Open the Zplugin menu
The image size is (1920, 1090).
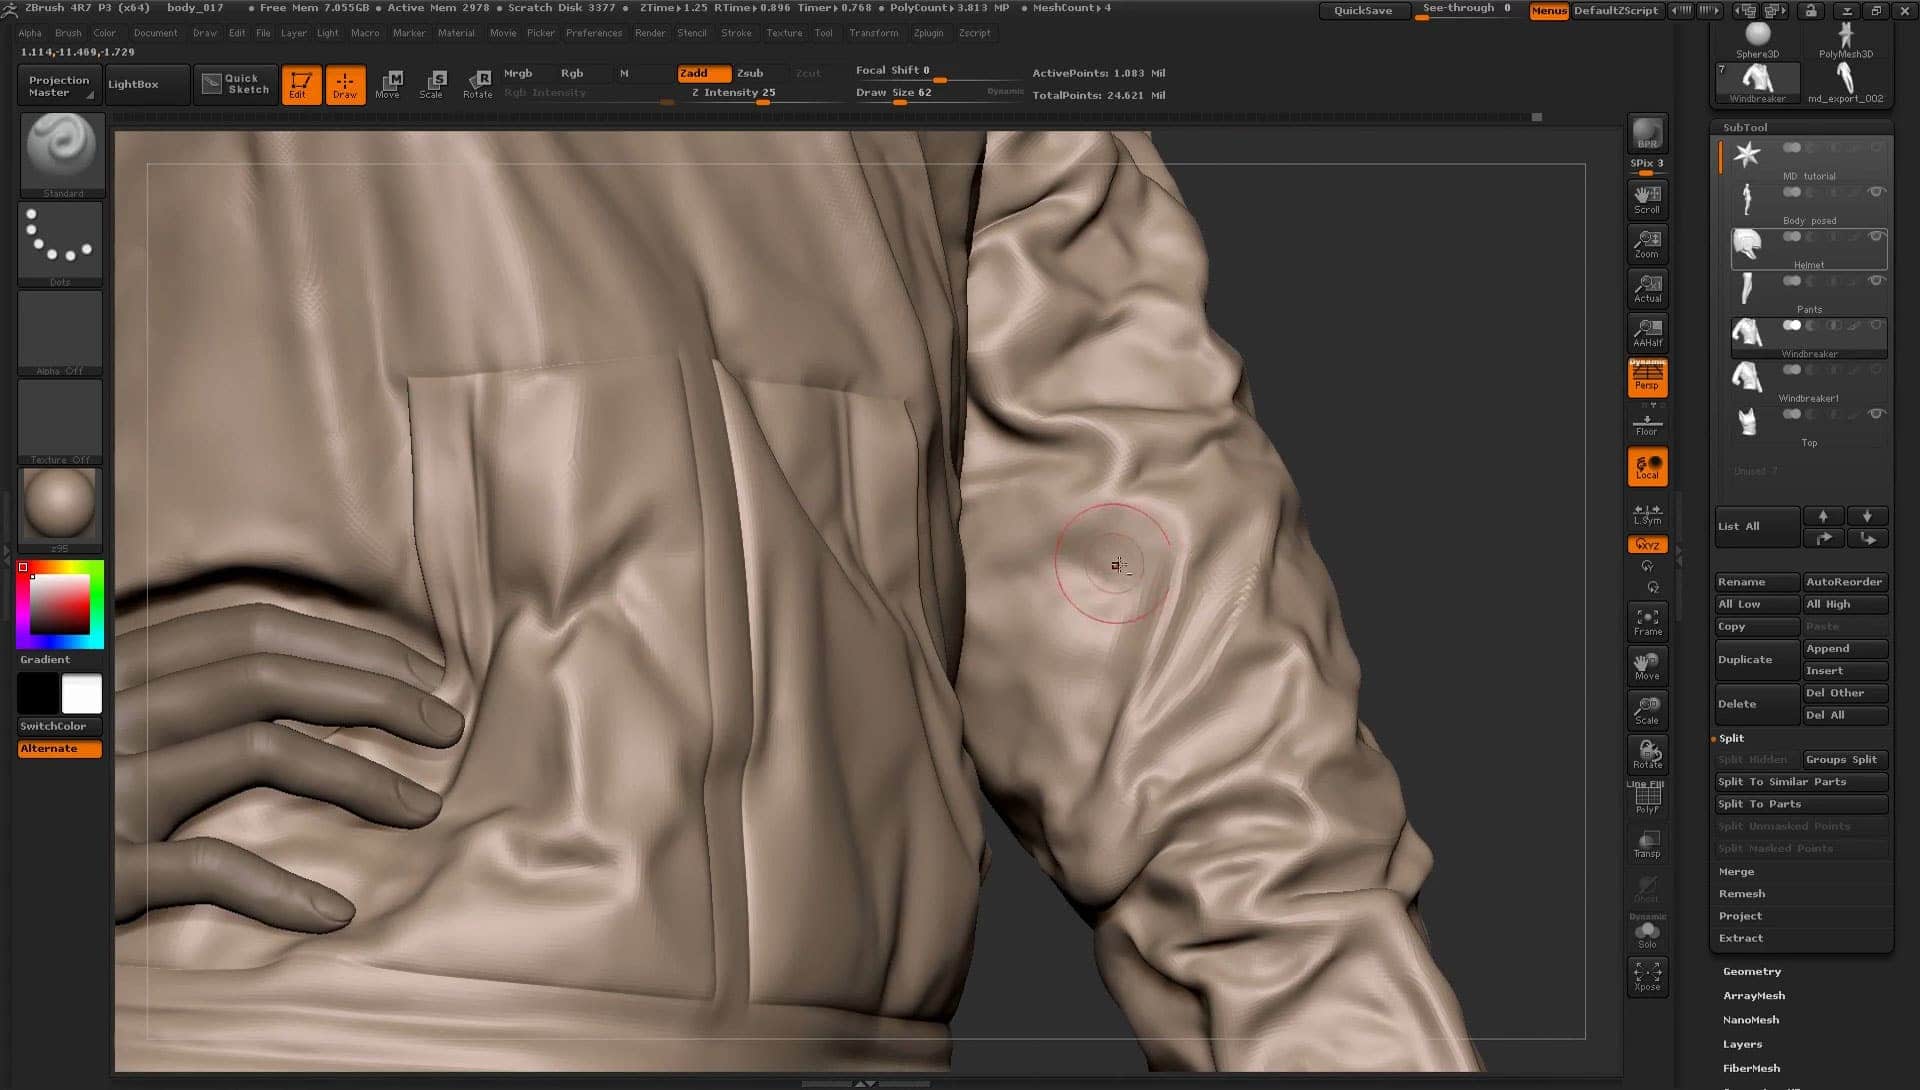pos(928,33)
